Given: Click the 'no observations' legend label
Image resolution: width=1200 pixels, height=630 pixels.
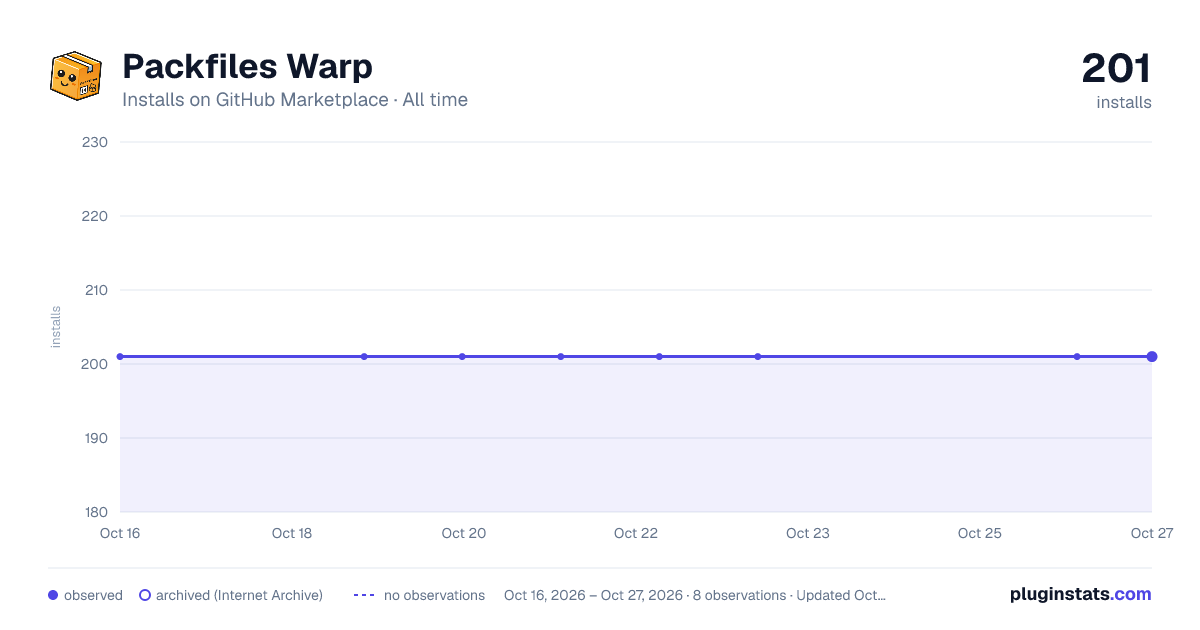Looking at the screenshot, I should 434,595.
